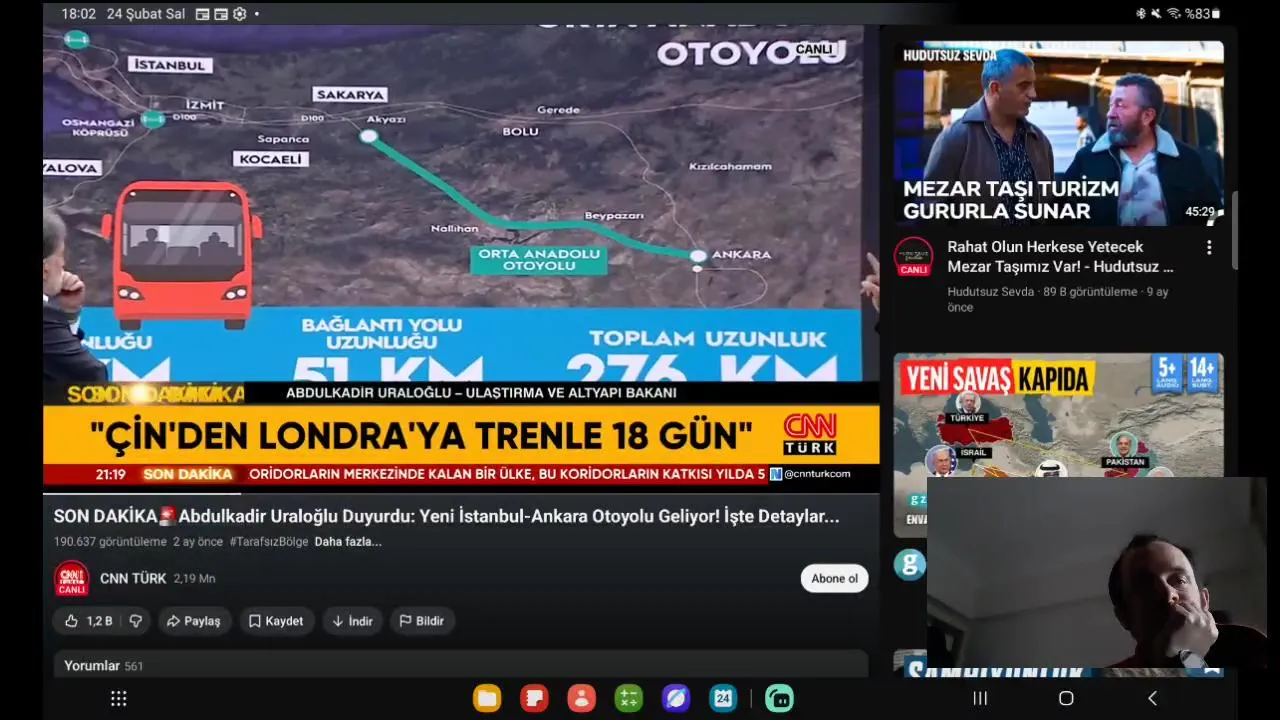This screenshot has width=1280, height=720.
Task: Open Yorumlar comments section
Action: click(x=461, y=665)
